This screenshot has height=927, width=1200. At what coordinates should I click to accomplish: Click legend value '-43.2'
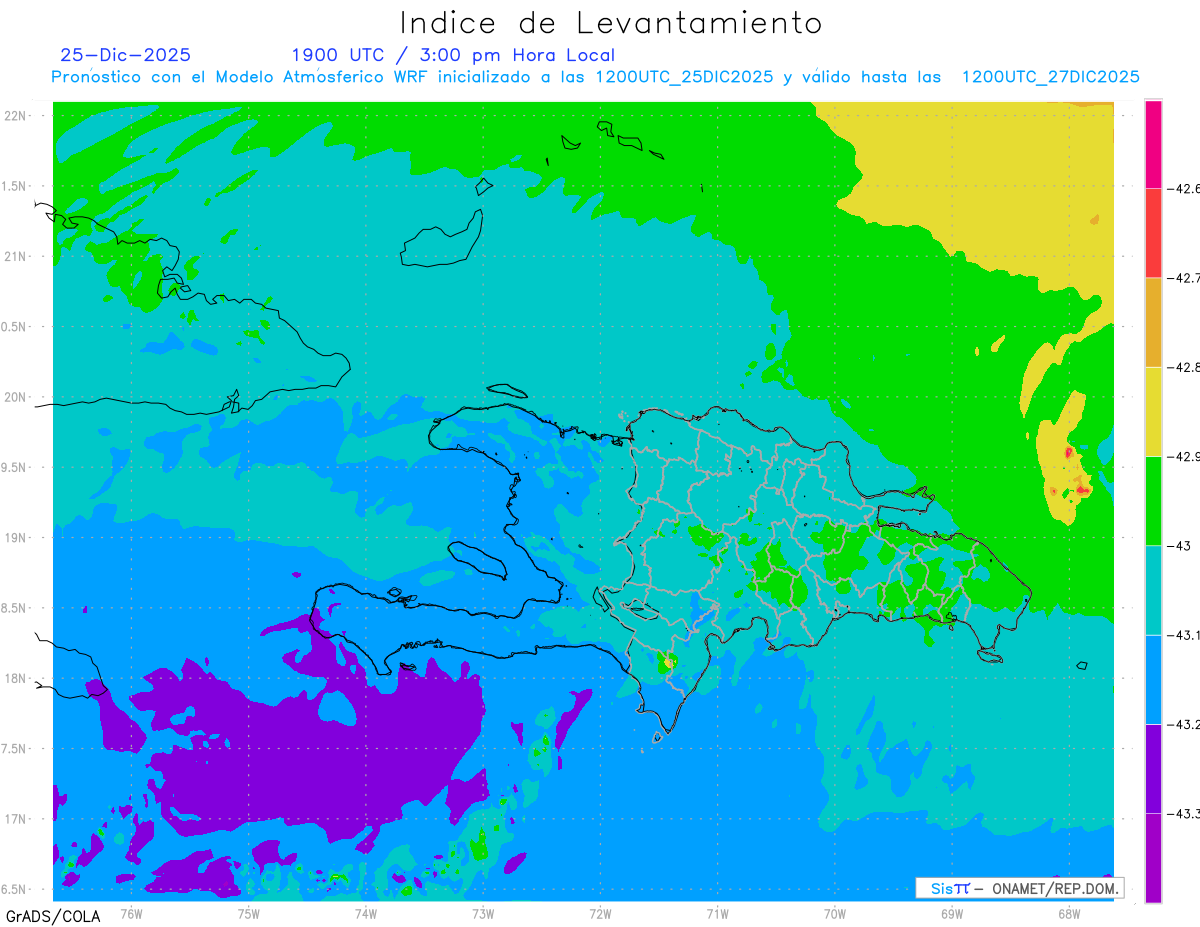[x=1182, y=724]
